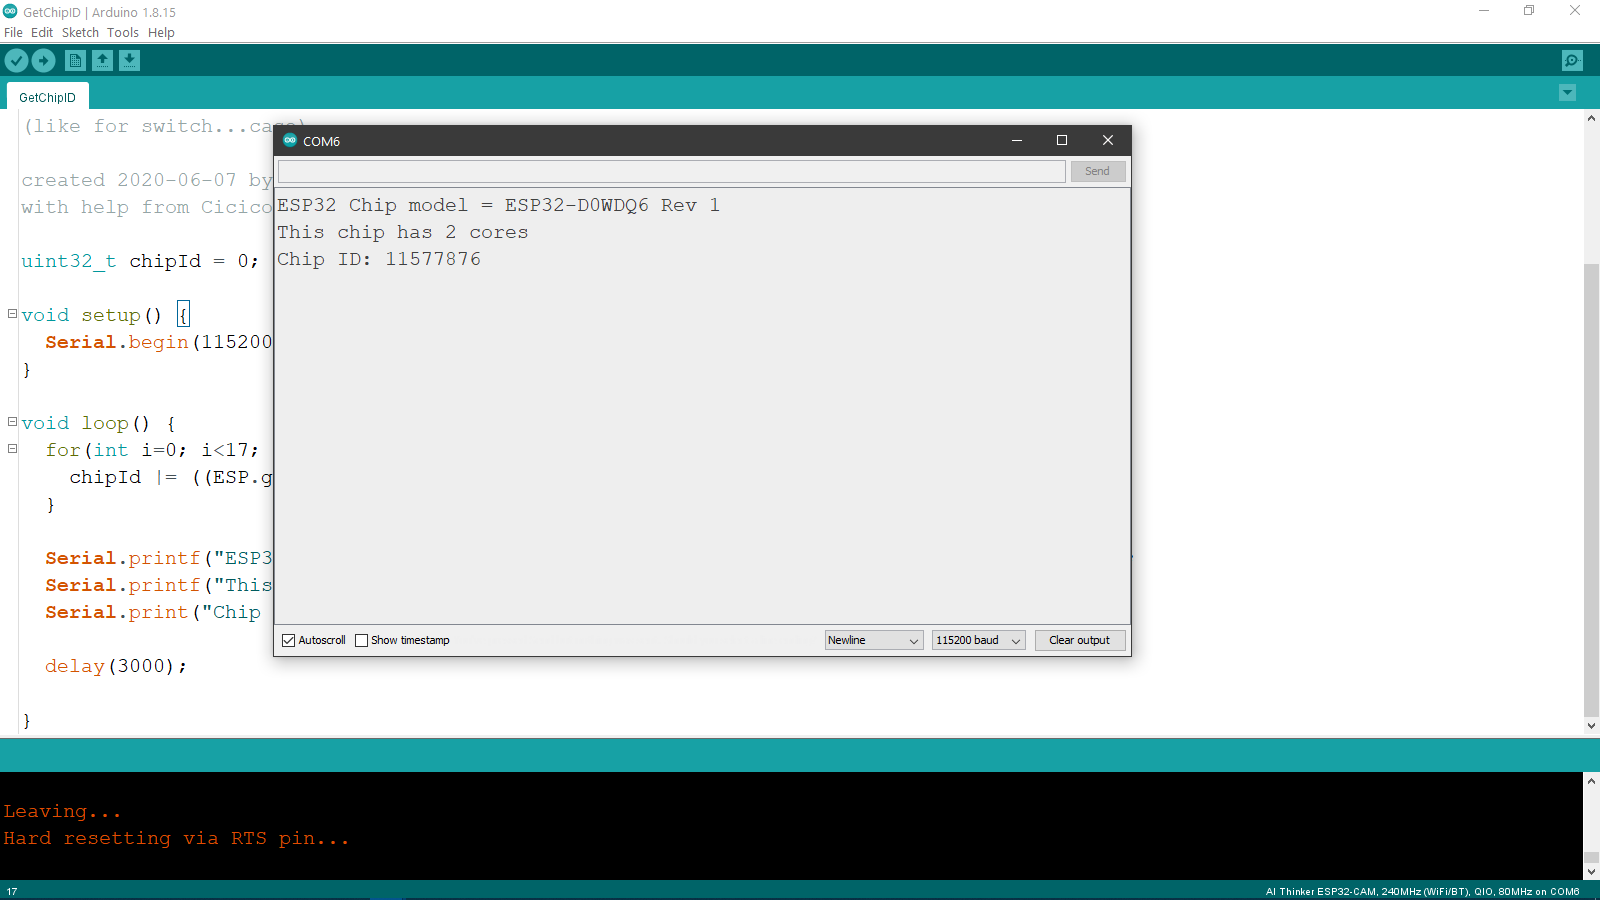Click the 'Leaving...' console line
The height and width of the screenshot is (900, 1600).
pyautogui.click(x=62, y=811)
